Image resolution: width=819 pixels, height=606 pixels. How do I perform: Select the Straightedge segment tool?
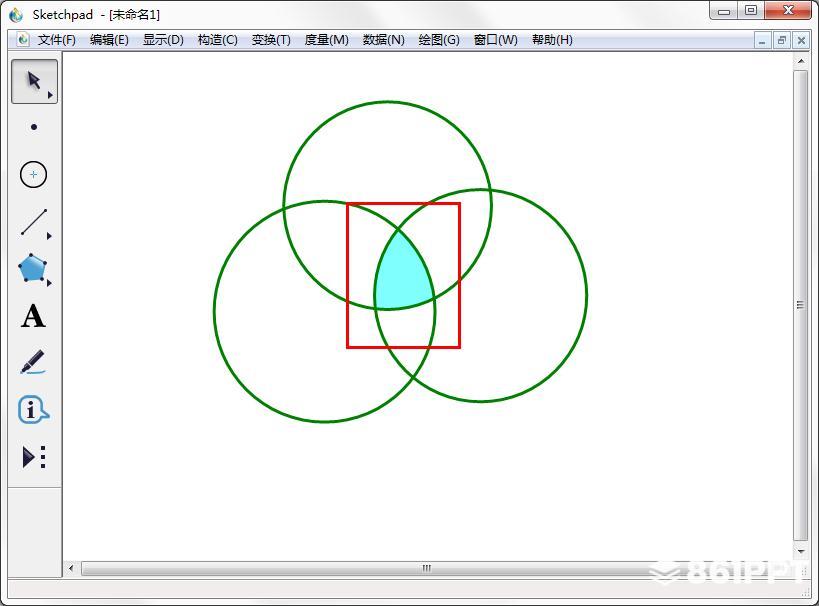point(34,222)
